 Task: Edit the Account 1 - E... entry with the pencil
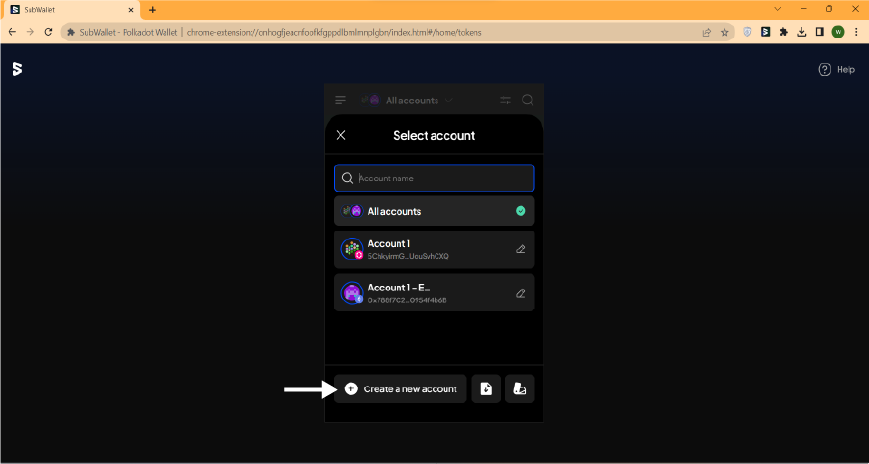tap(520, 294)
